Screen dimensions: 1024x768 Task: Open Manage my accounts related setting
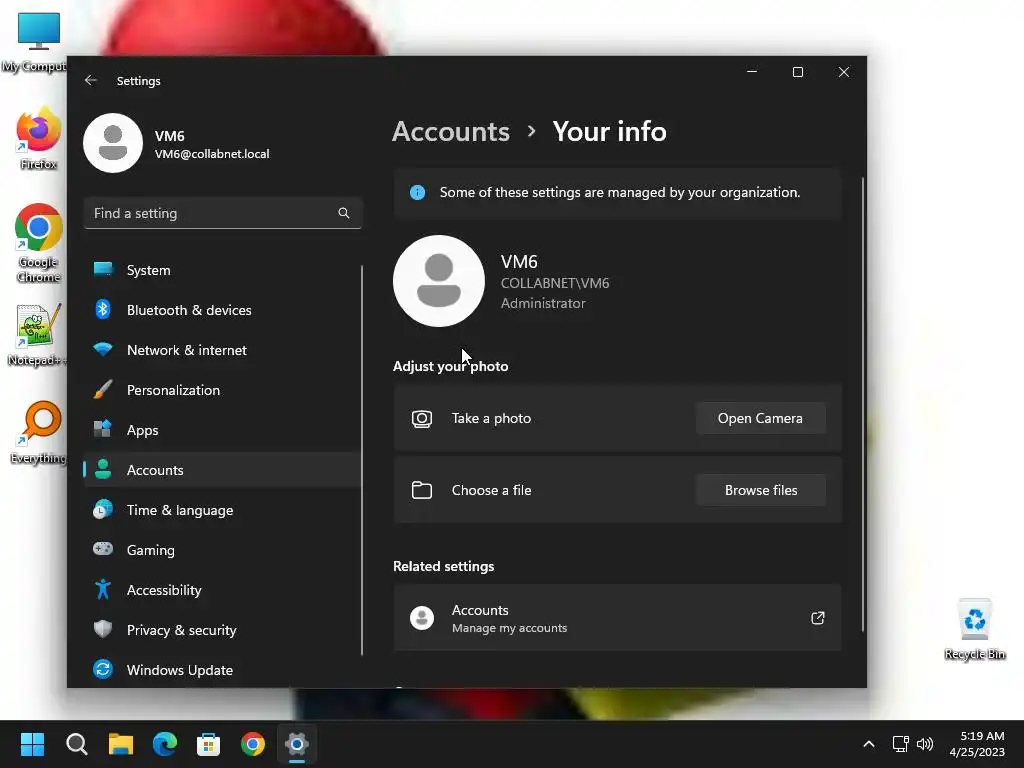point(617,618)
